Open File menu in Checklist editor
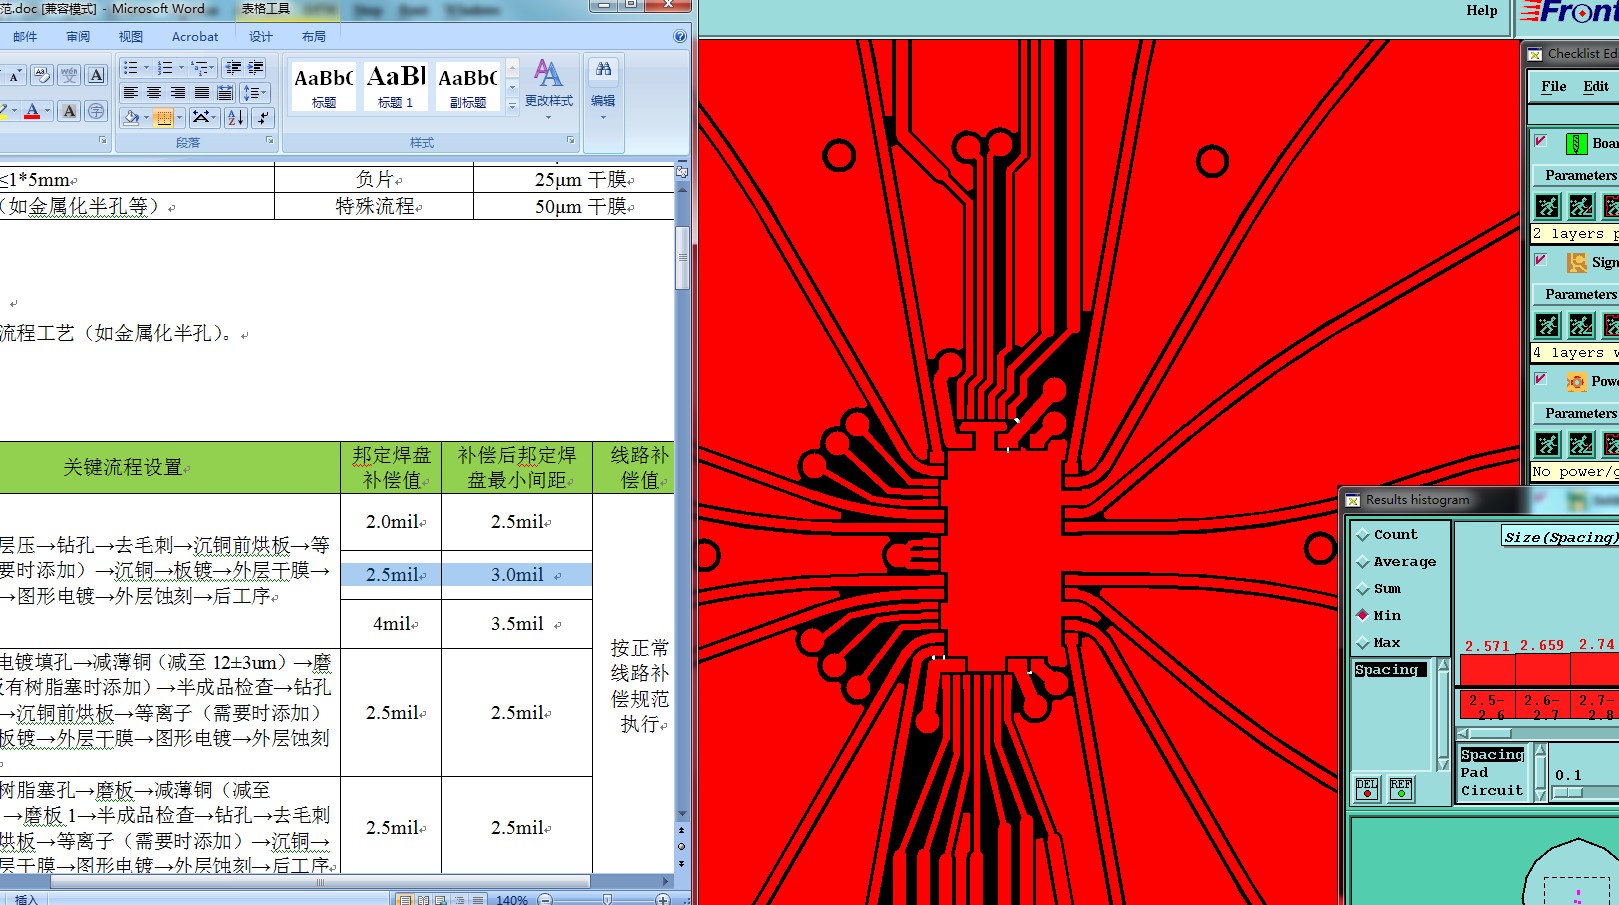This screenshot has width=1619, height=905. [x=1554, y=87]
